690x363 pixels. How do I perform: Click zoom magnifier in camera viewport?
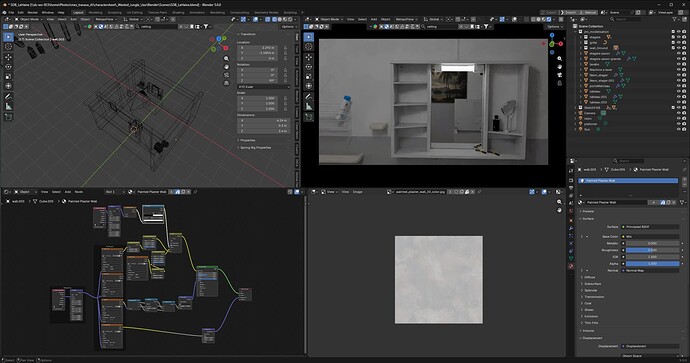tap(559, 59)
